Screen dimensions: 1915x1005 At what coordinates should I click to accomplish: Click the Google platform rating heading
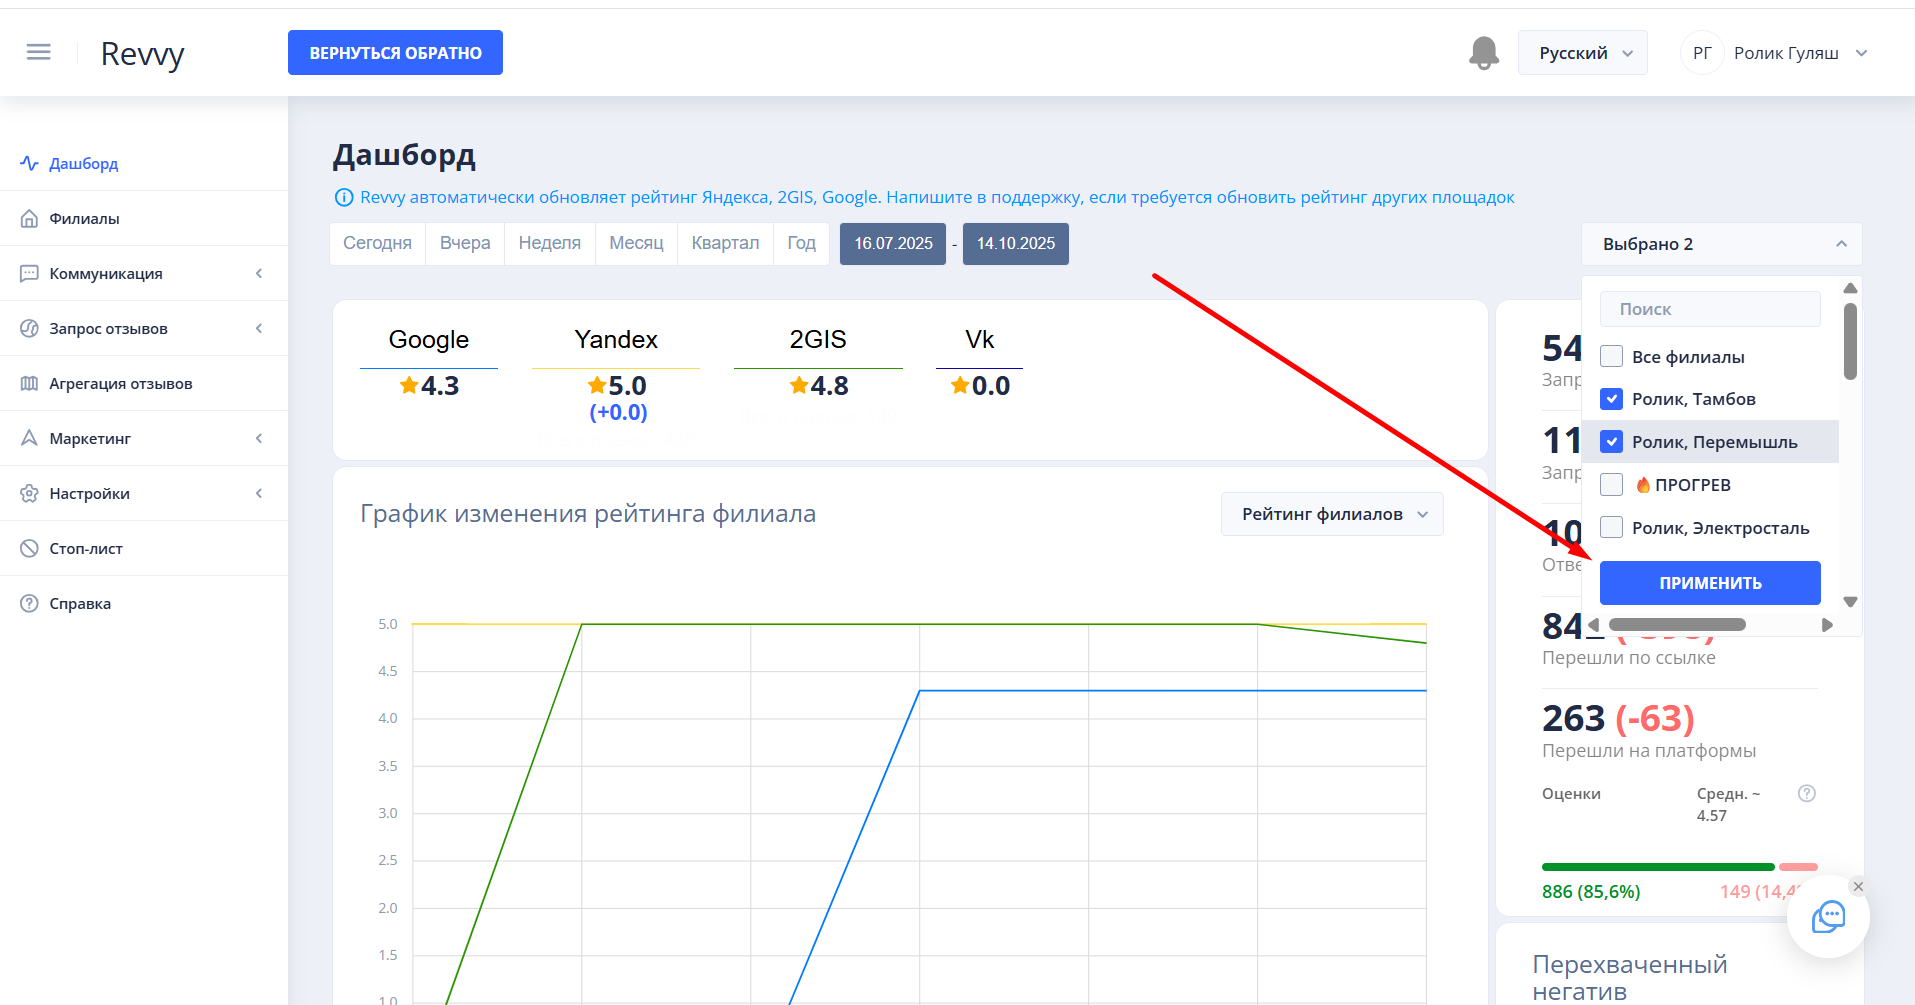click(429, 340)
